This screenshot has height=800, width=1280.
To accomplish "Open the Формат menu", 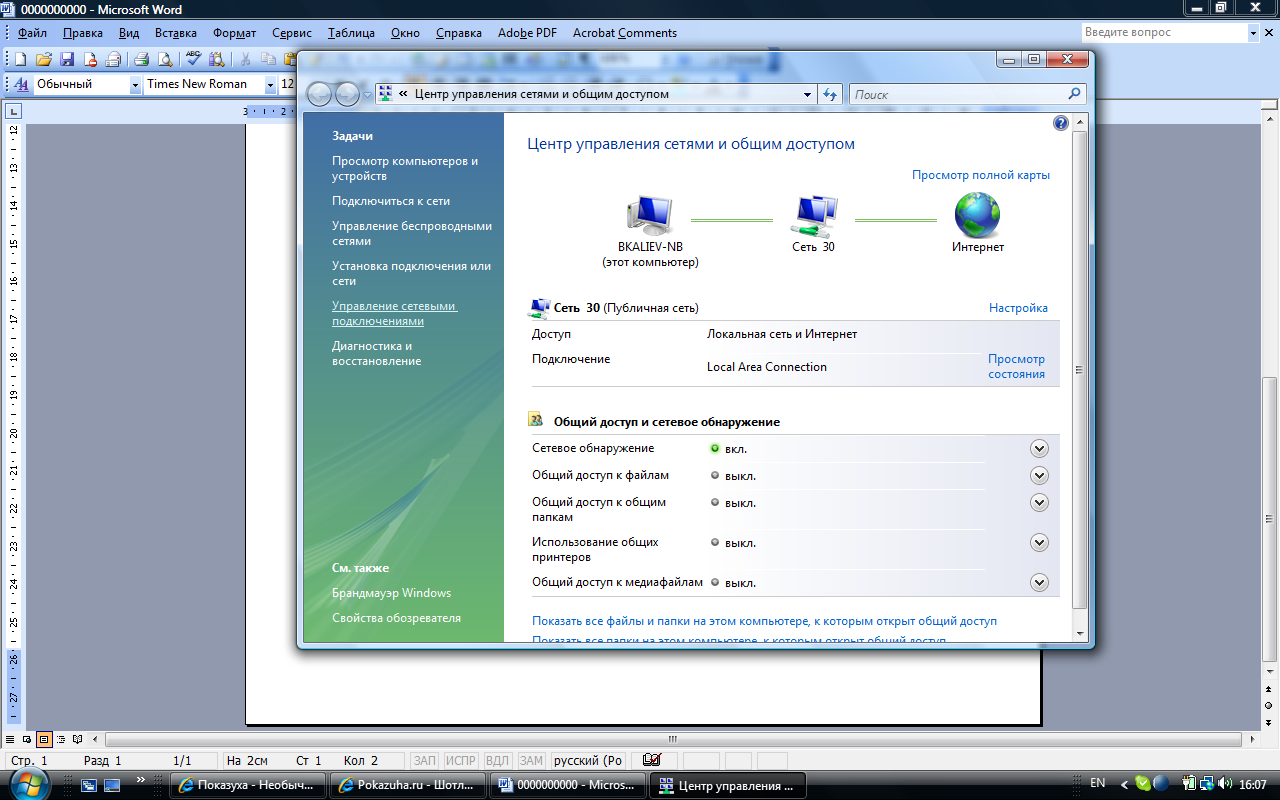I will [234, 33].
